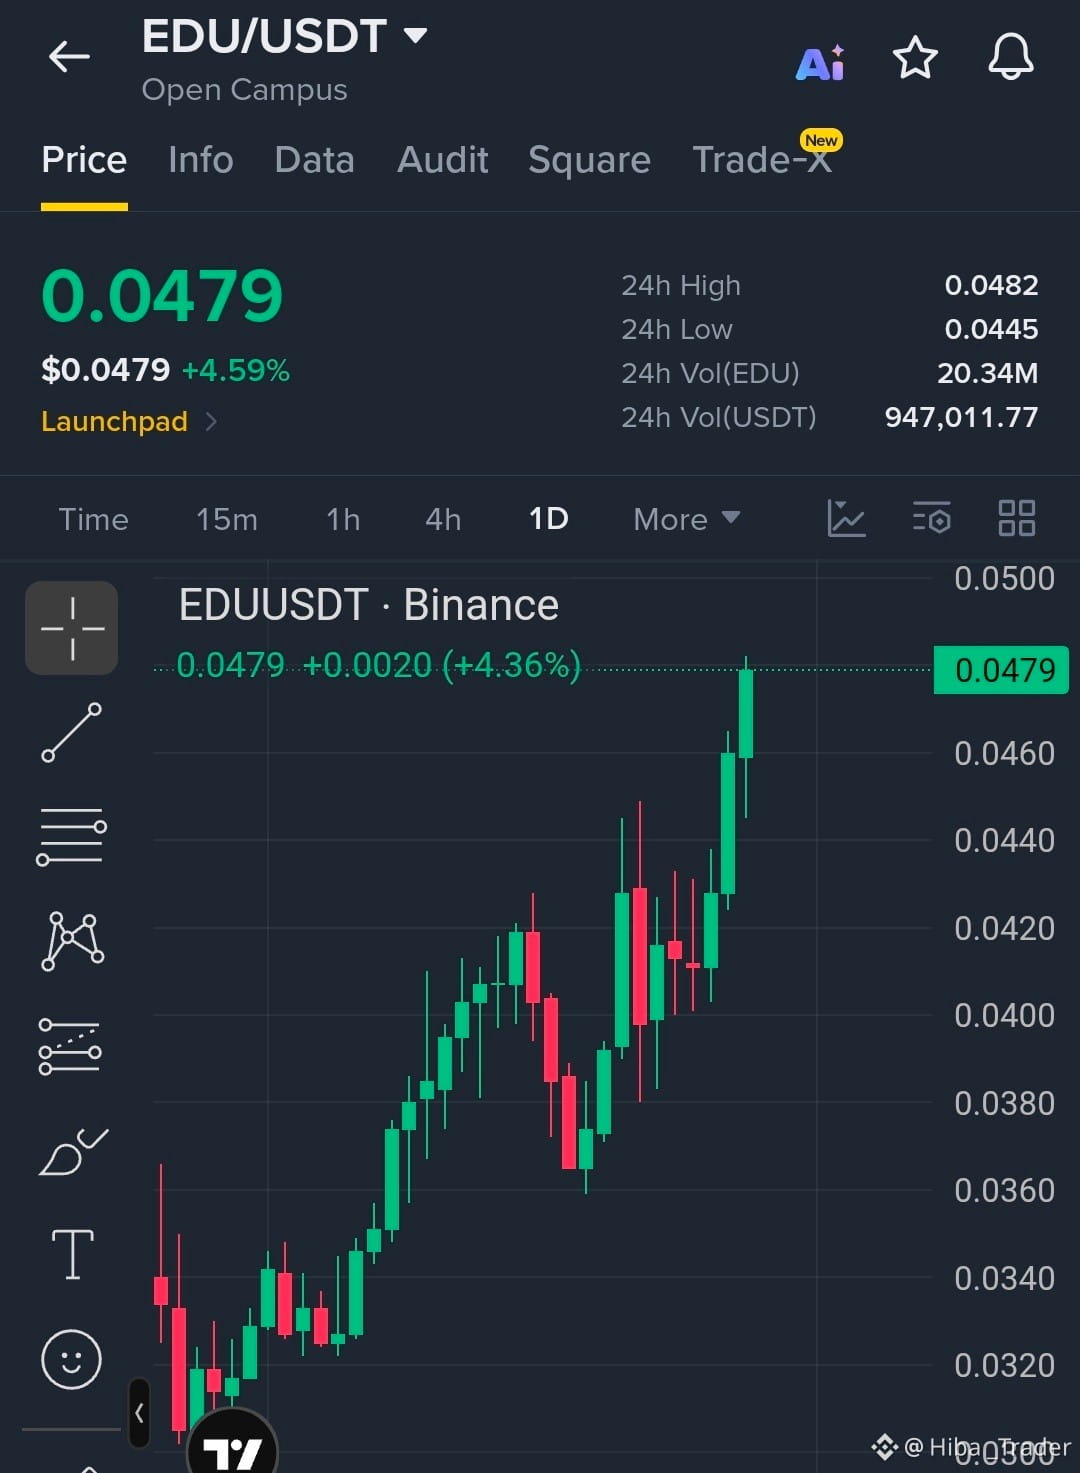Select the Time chart interval
1080x1473 pixels.
93,519
